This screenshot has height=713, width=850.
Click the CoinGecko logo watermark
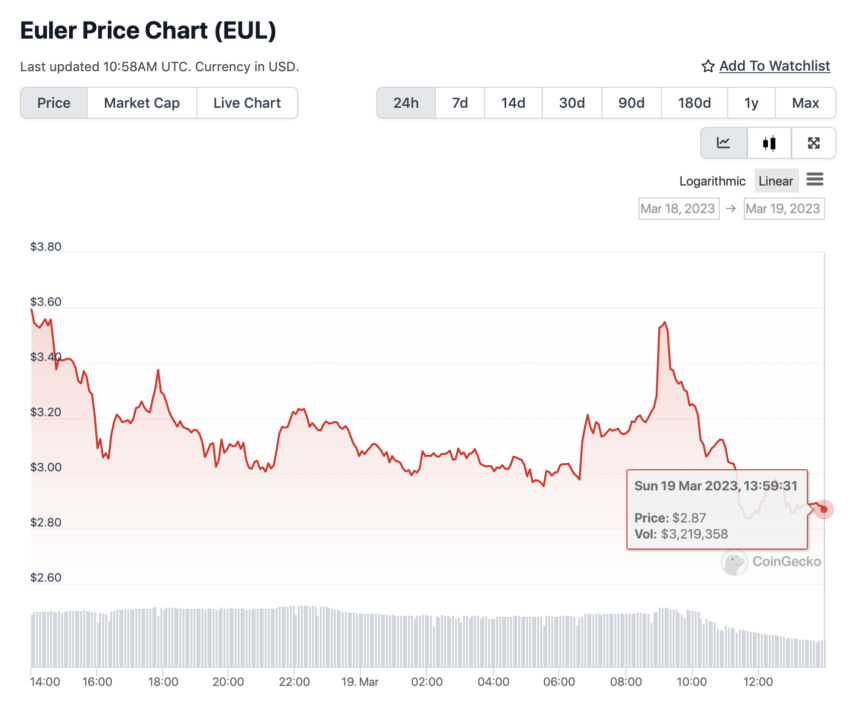(771, 562)
